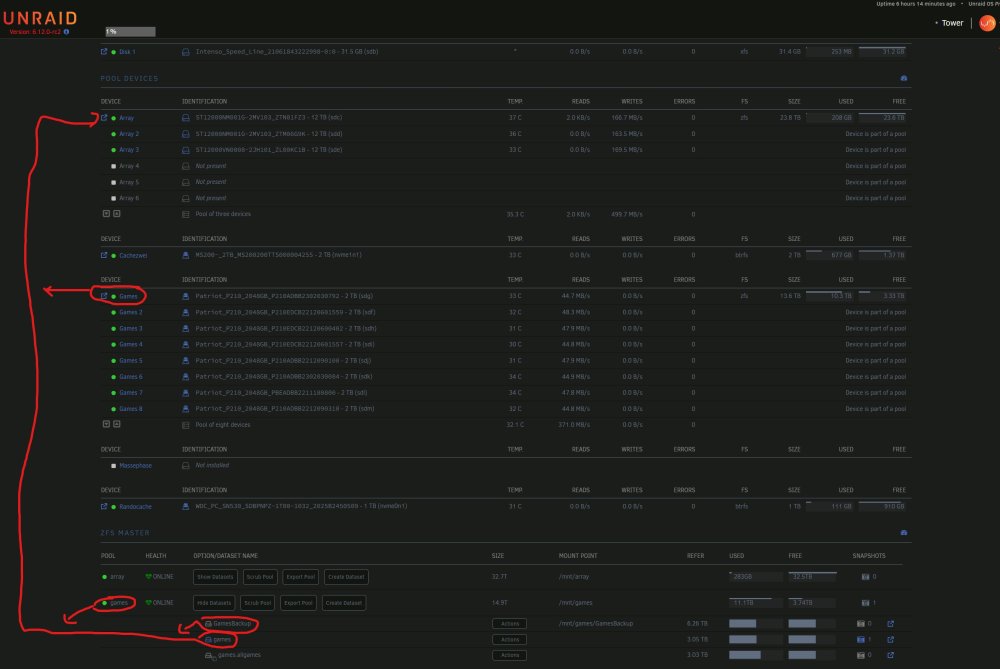The image size is (1000, 669).
Task: Open the user avatar icon near Tower
Action: (987, 23)
